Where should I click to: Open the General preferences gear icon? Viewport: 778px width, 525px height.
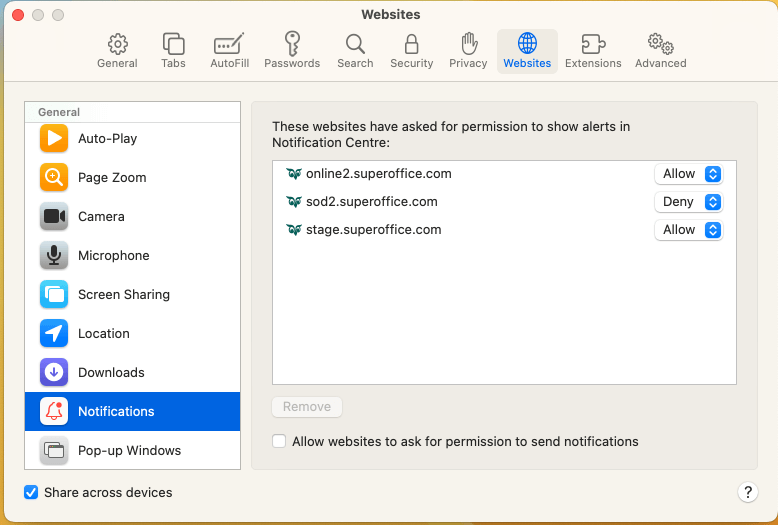[x=118, y=44]
